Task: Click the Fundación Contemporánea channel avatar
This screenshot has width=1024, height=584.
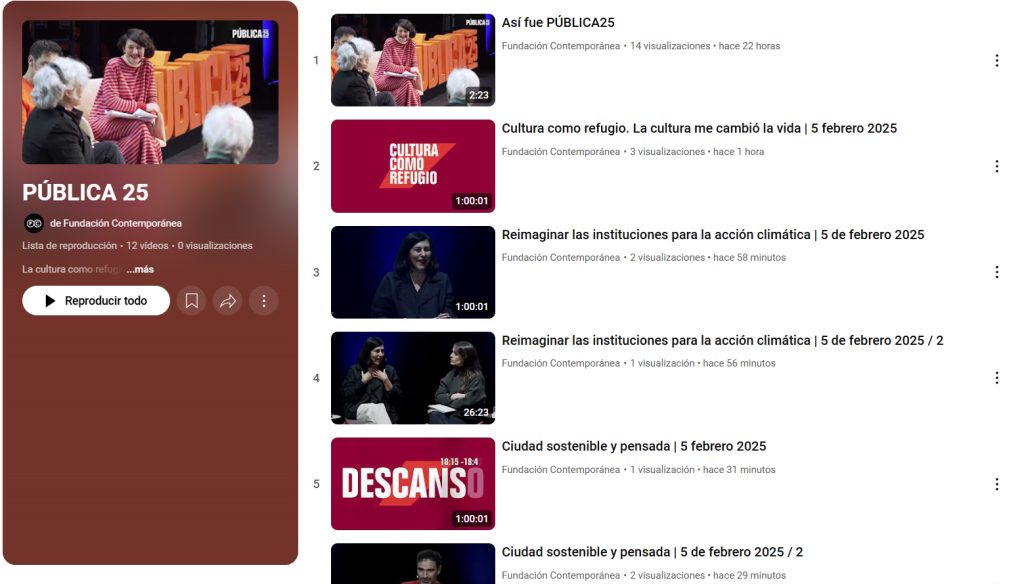Action: tap(32, 223)
